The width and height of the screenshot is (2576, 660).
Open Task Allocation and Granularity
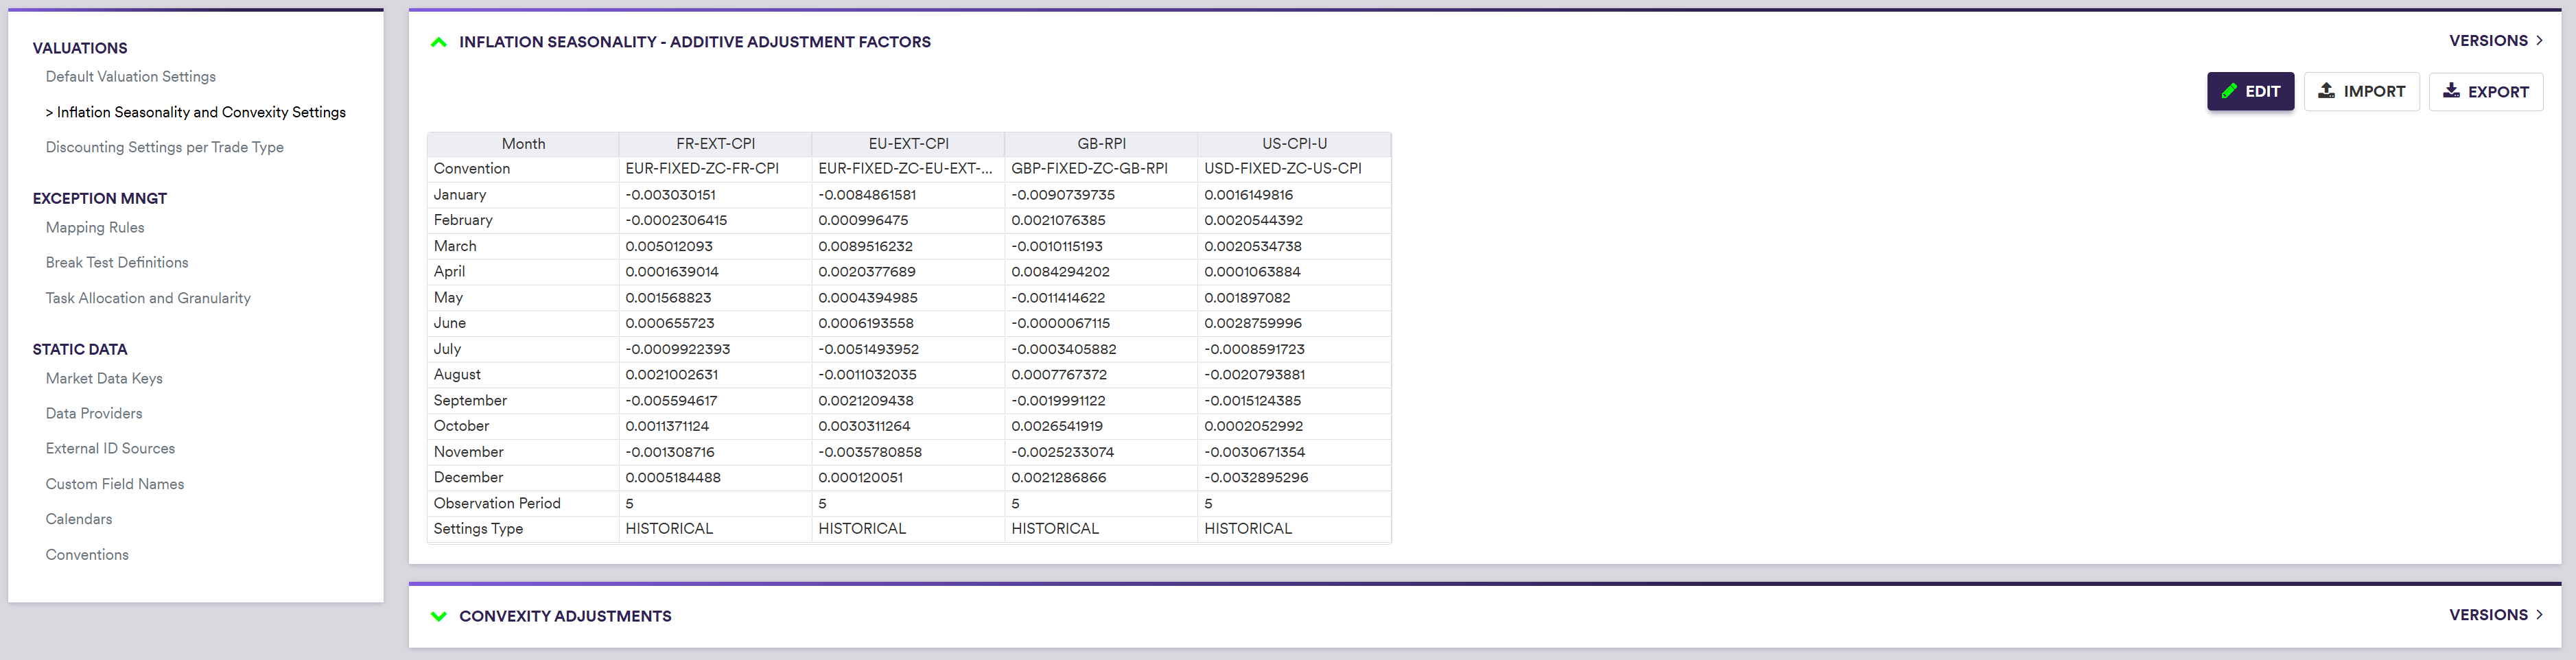pyautogui.click(x=148, y=298)
